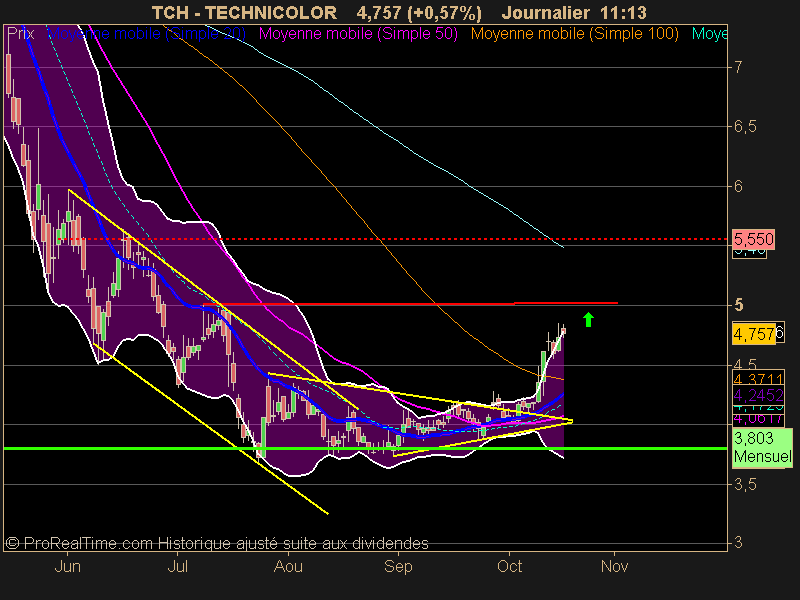This screenshot has width=800, height=600.
Task: Select the green horizontal support line
Action: click(x=365, y=448)
